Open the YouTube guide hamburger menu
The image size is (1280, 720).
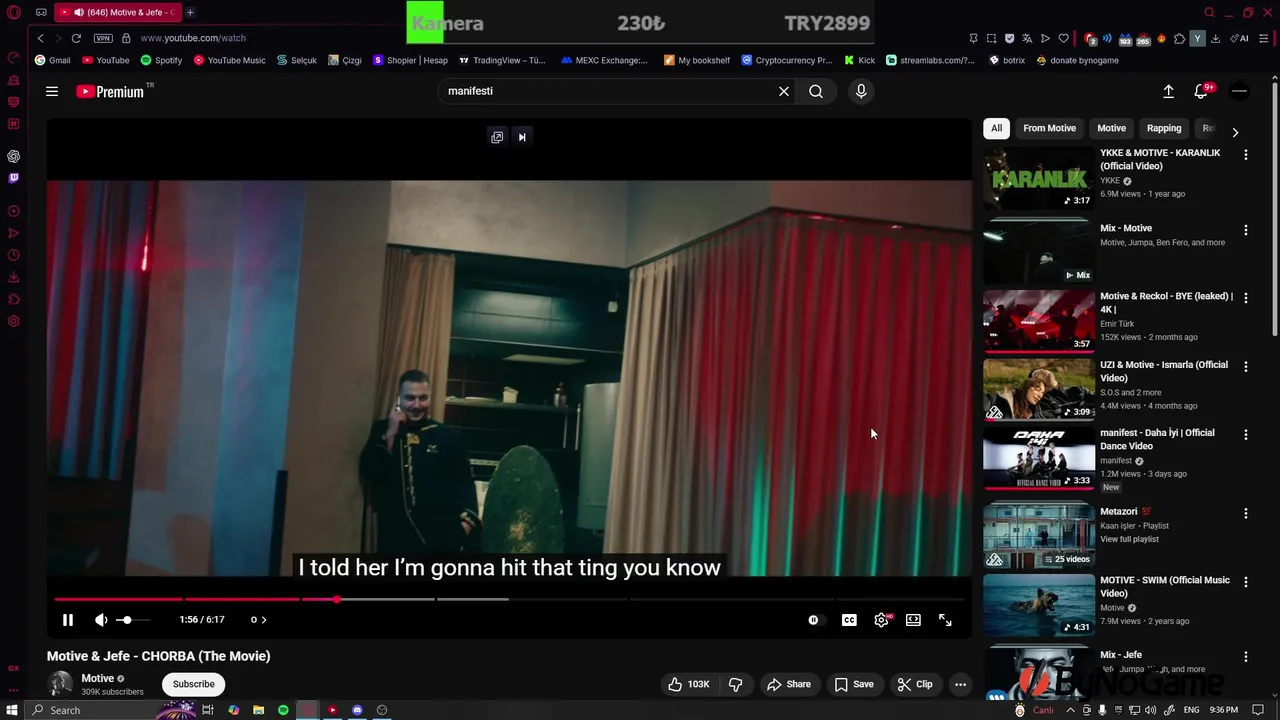click(x=52, y=91)
